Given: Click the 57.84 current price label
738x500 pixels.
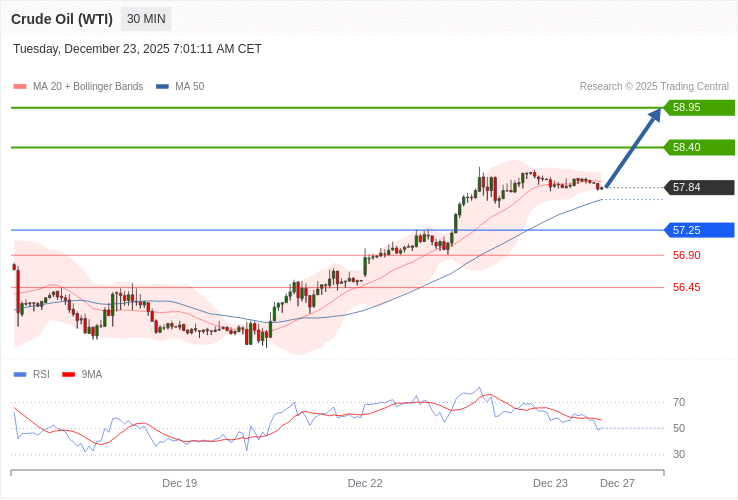Looking at the screenshot, I should pos(699,187).
